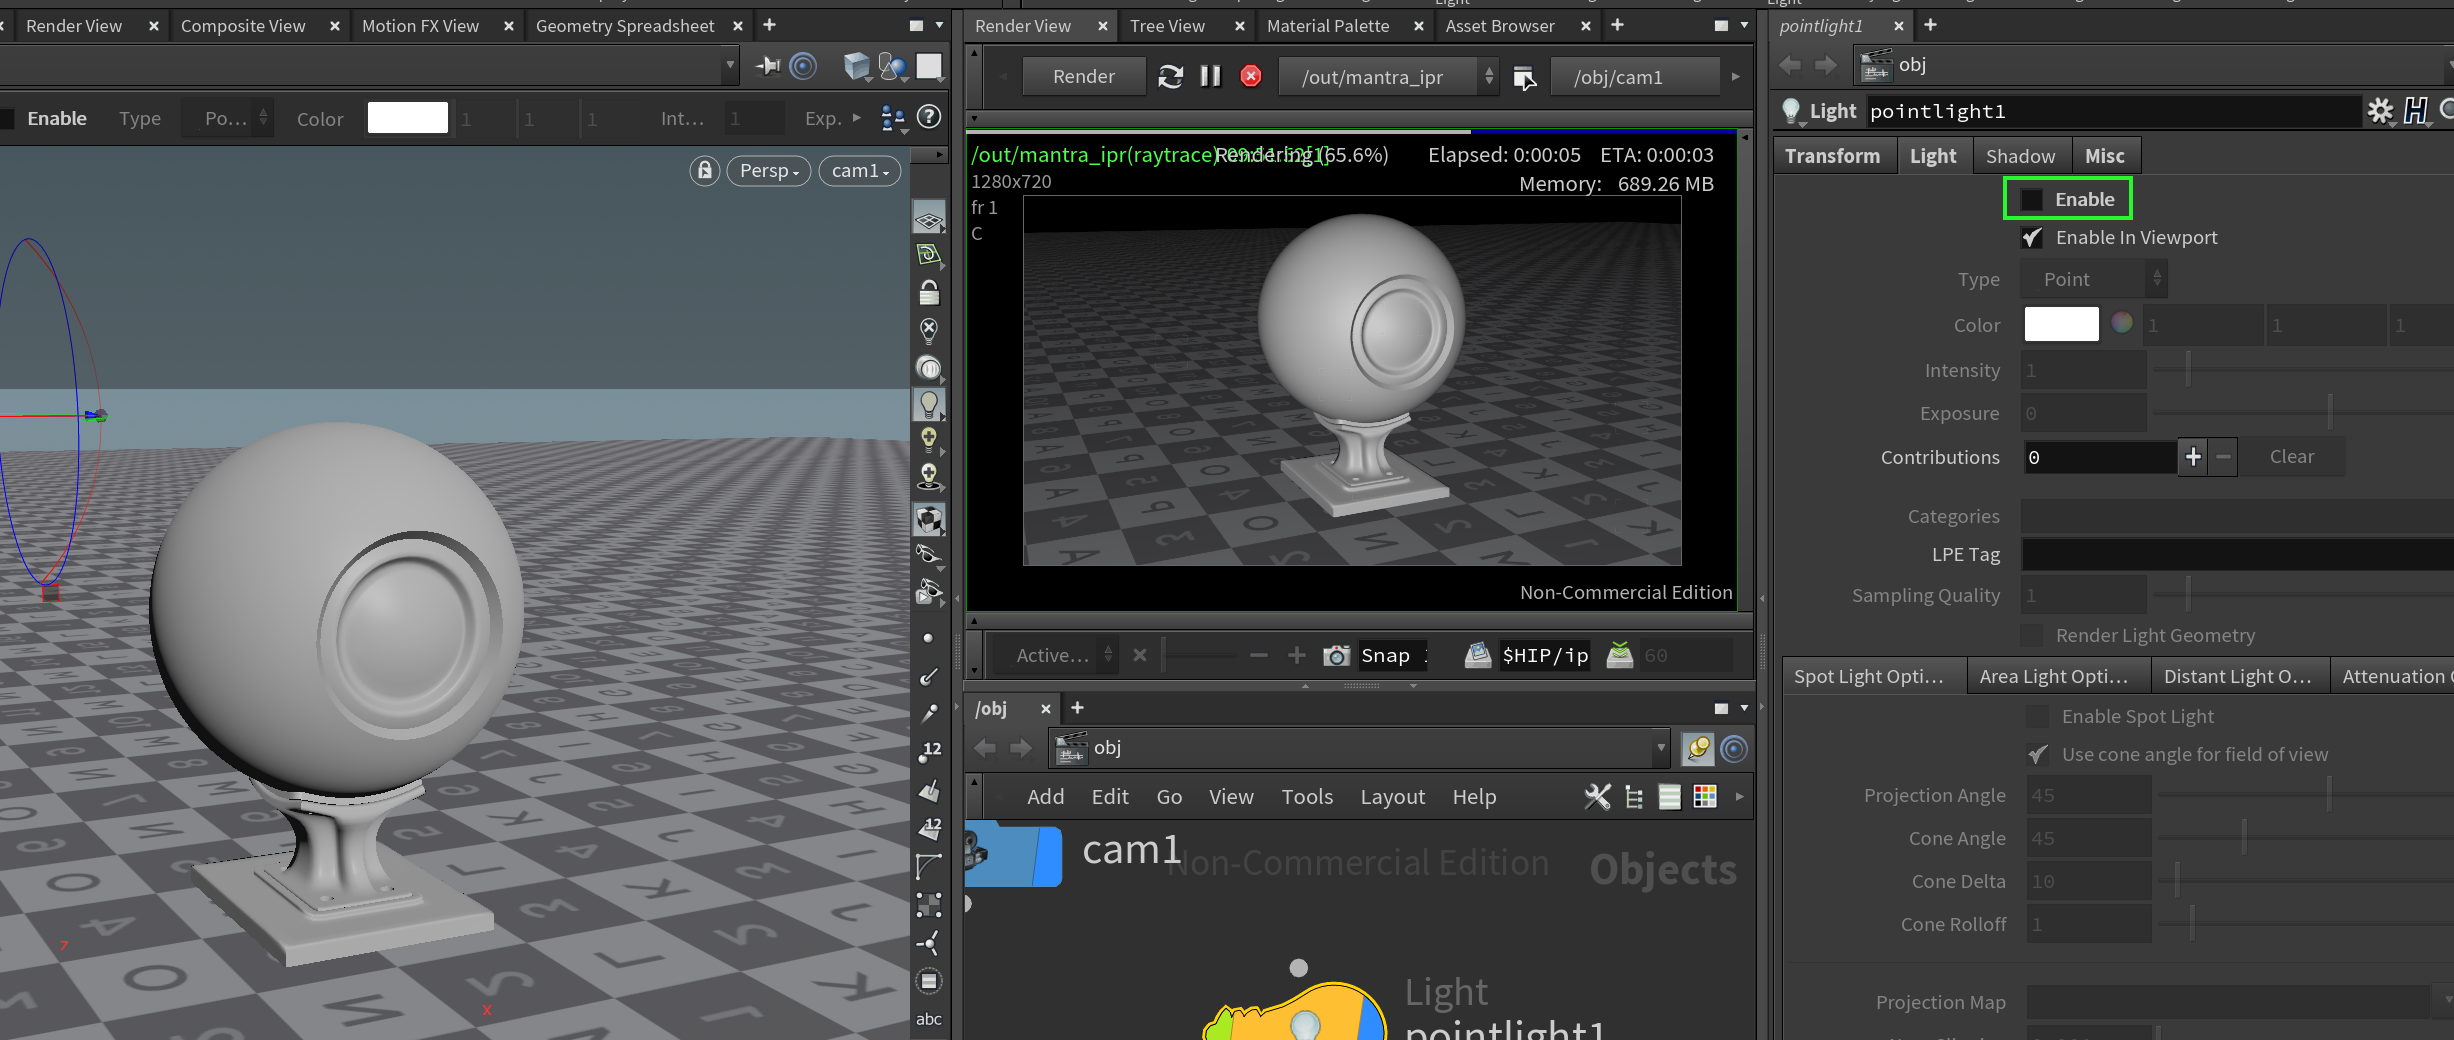Switch to the Shadow tab

[2021, 155]
